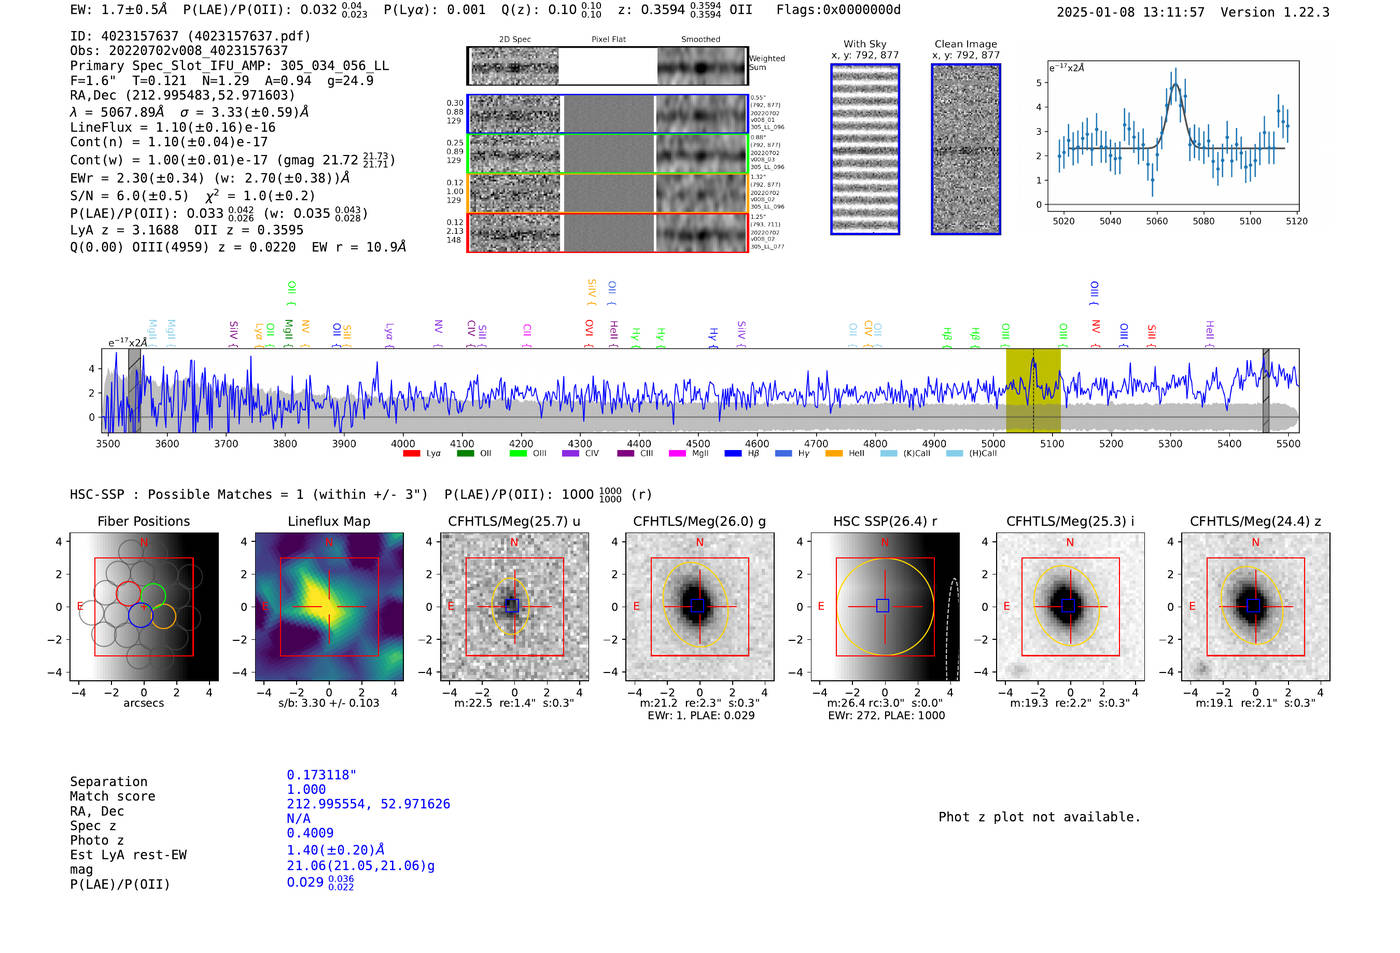Image resolution: width=1400 pixels, height=953 pixels.
Task: Click the CIII legend swatch
Action: tap(625, 454)
